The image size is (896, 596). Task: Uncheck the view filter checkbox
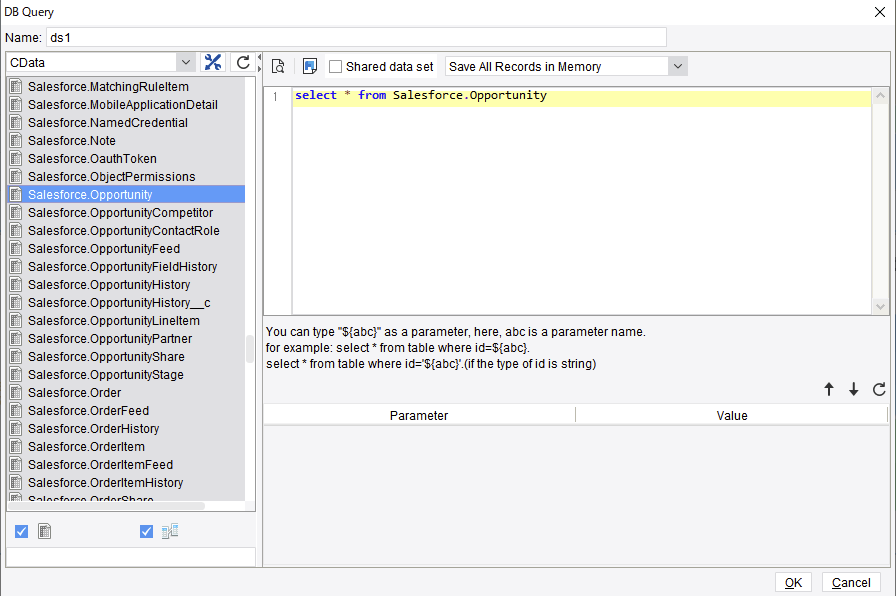coord(147,531)
